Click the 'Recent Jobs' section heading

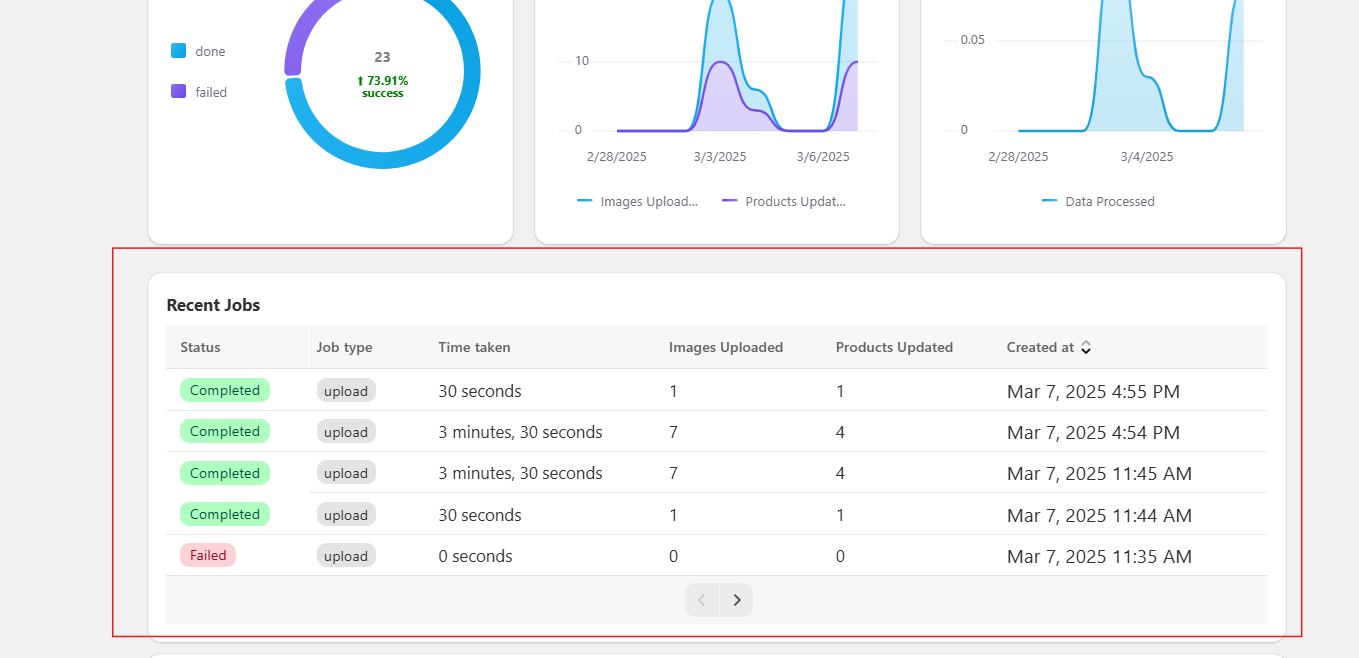[213, 305]
